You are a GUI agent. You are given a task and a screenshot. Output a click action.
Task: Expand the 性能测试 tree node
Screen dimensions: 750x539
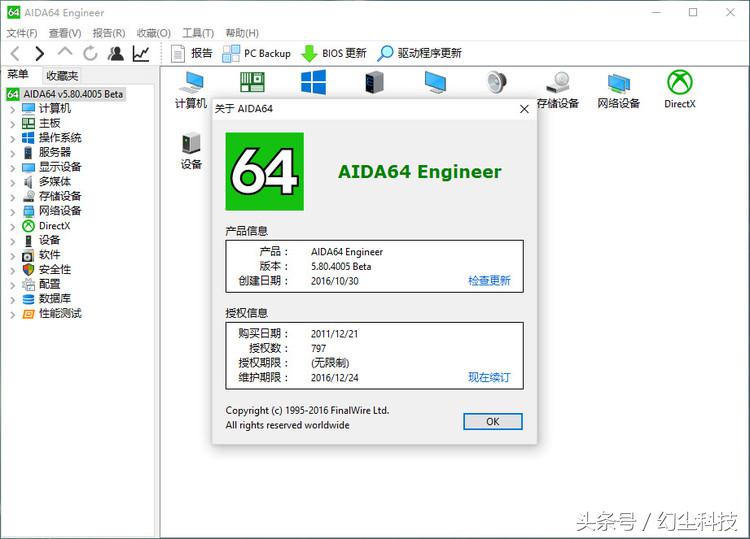tap(12, 314)
